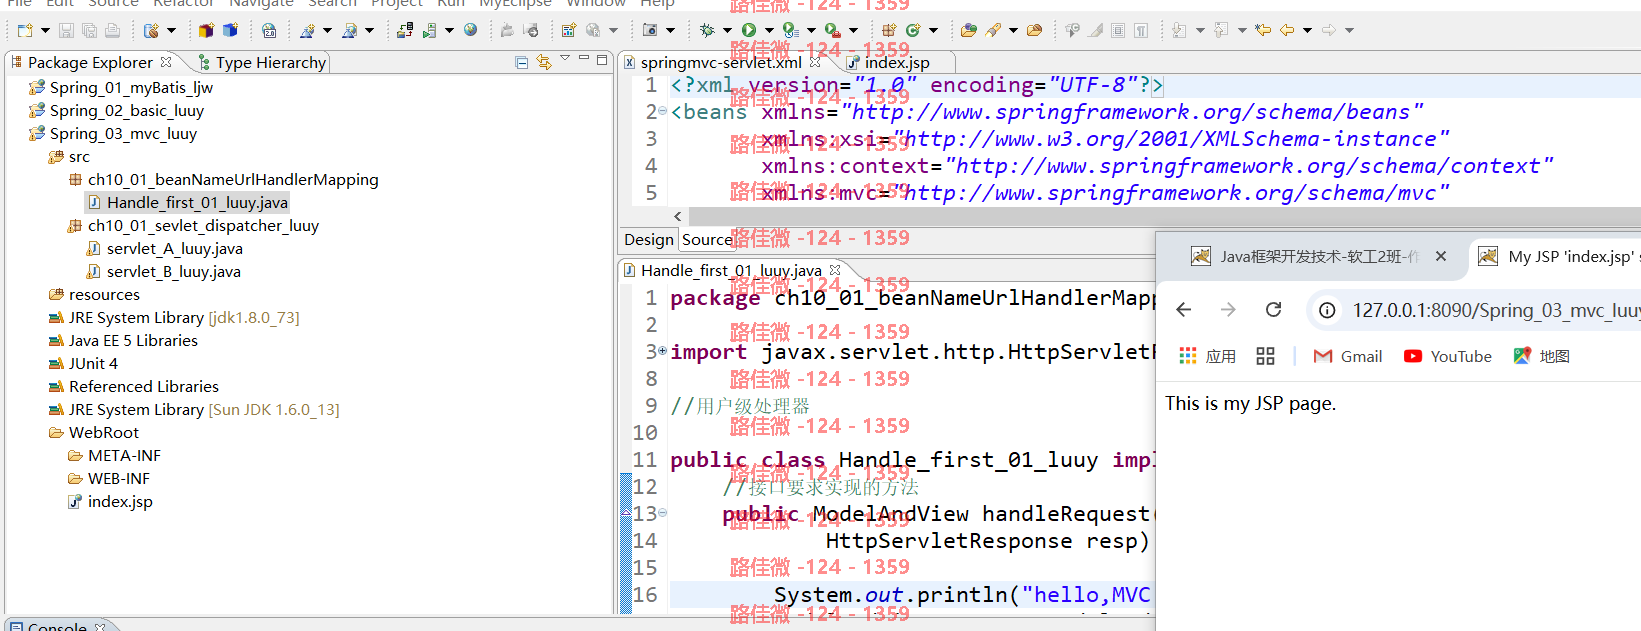
Task: Click the Open Type icon
Action: click(x=968, y=30)
